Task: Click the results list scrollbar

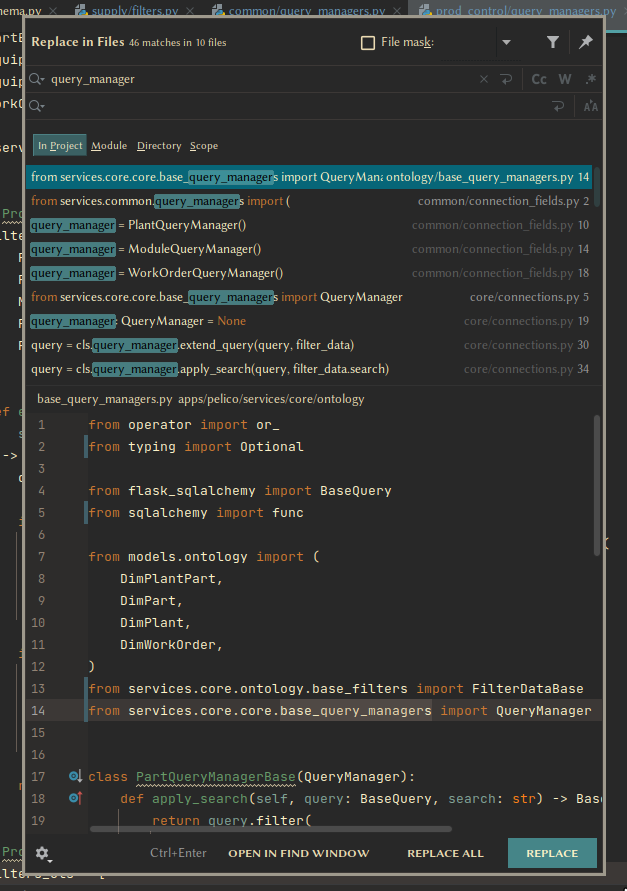Action: pyautogui.click(x=597, y=187)
